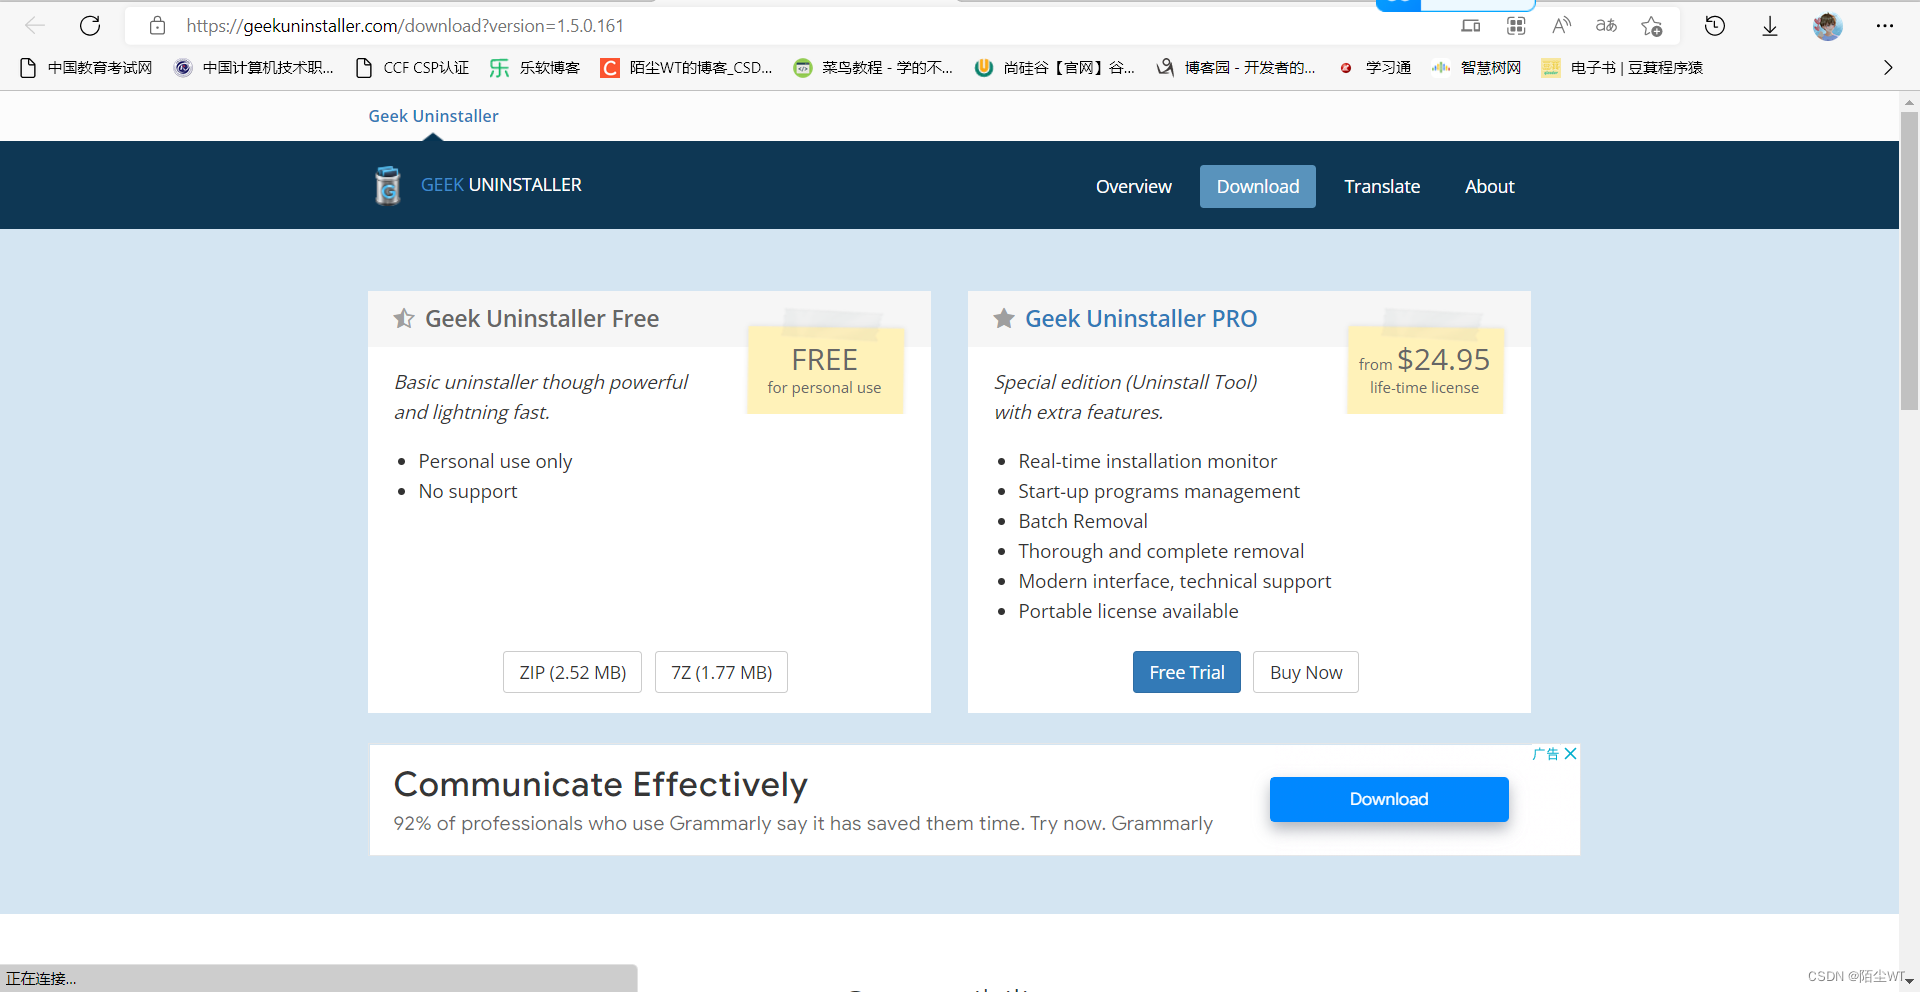Click the translate page icon

[x=1606, y=26]
